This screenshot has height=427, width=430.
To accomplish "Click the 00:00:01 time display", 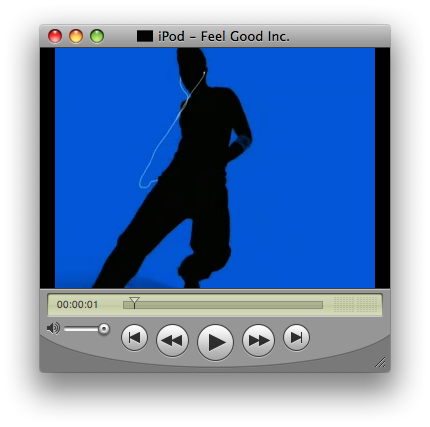I will point(77,305).
